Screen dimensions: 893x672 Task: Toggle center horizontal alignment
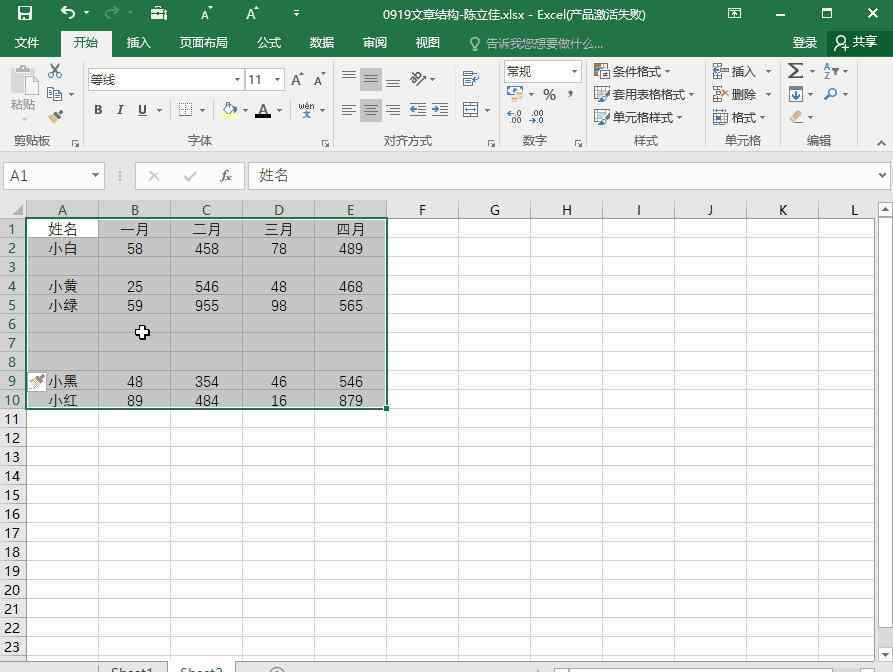(371, 110)
